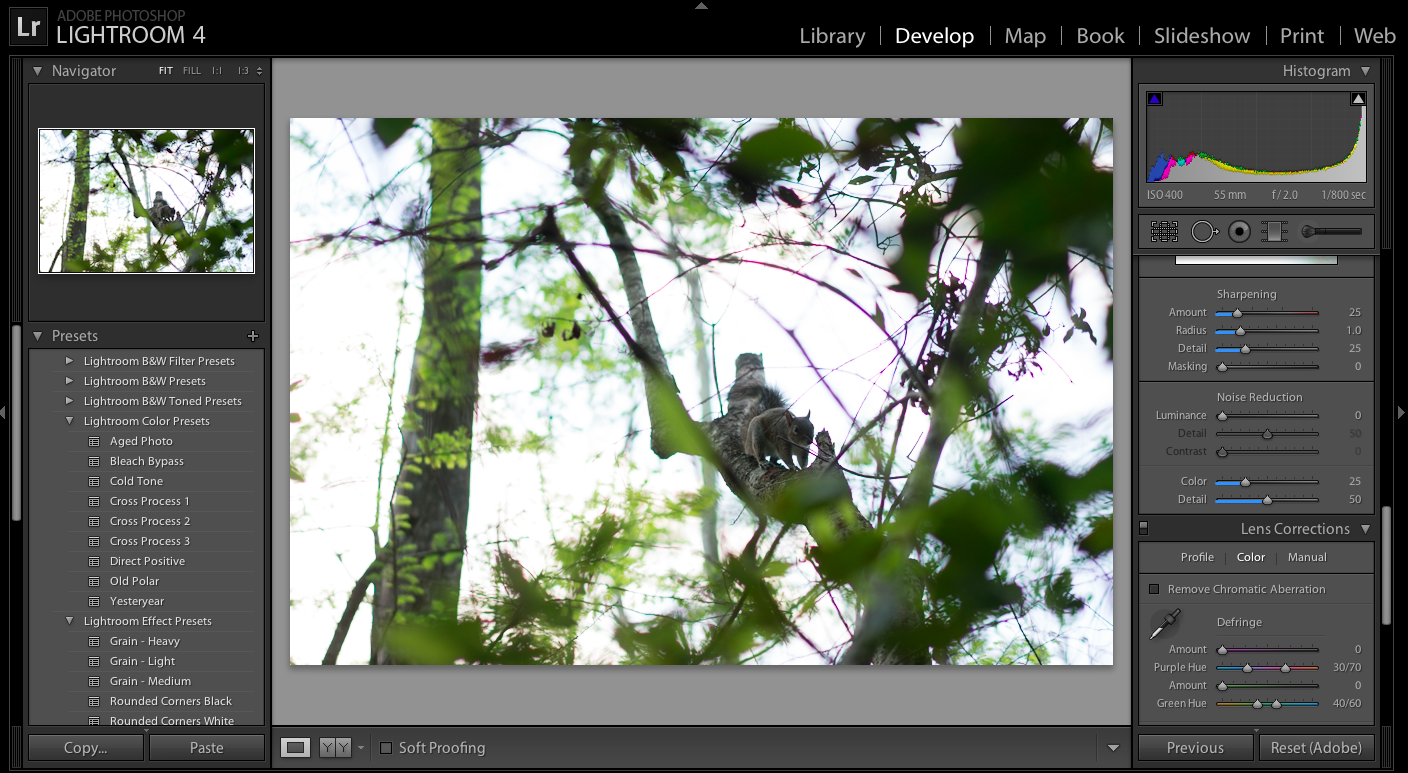Screen dimensions: 1408x773
Task: Pick the Adjustment Brush tool
Action: coord(1331,232)
